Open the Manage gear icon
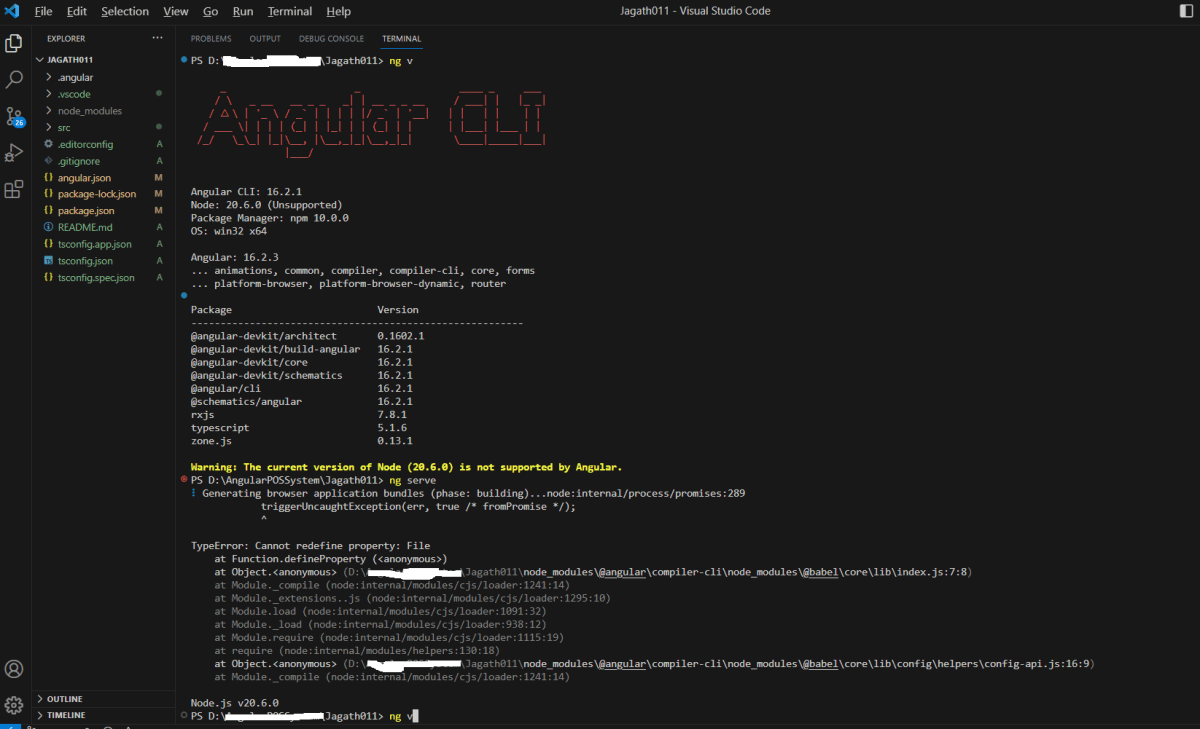 tap(14, 705)
